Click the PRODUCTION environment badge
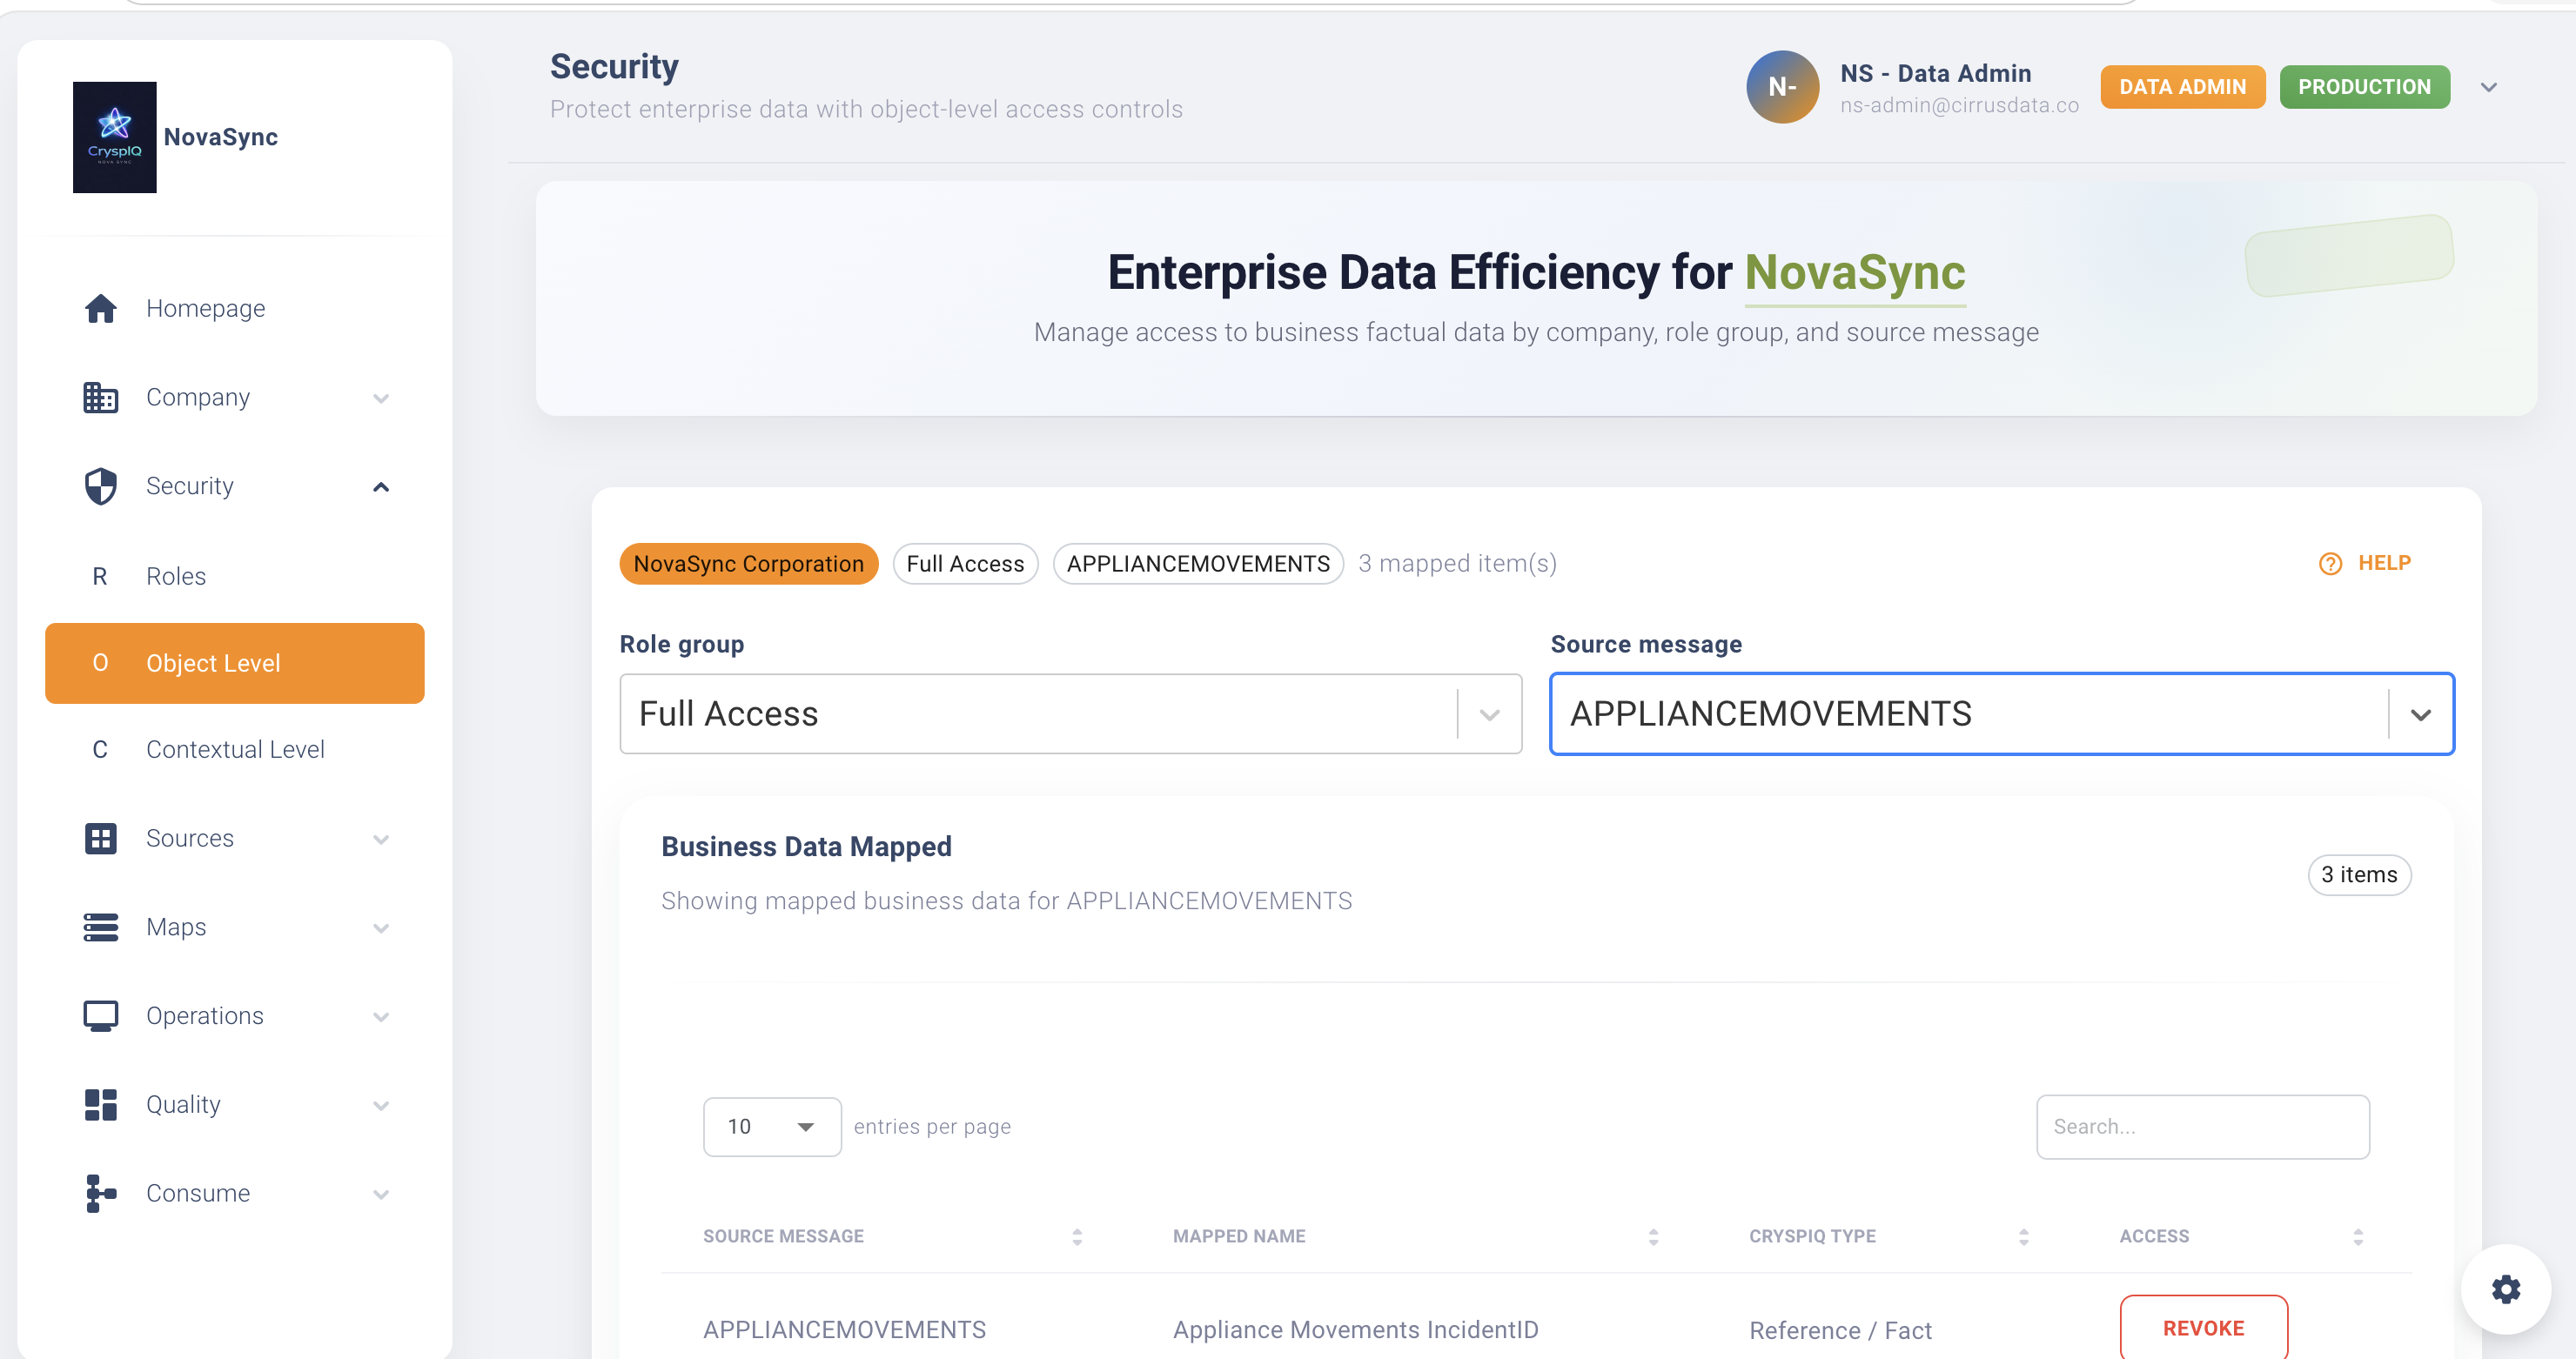 click(x=2364, y=87)
